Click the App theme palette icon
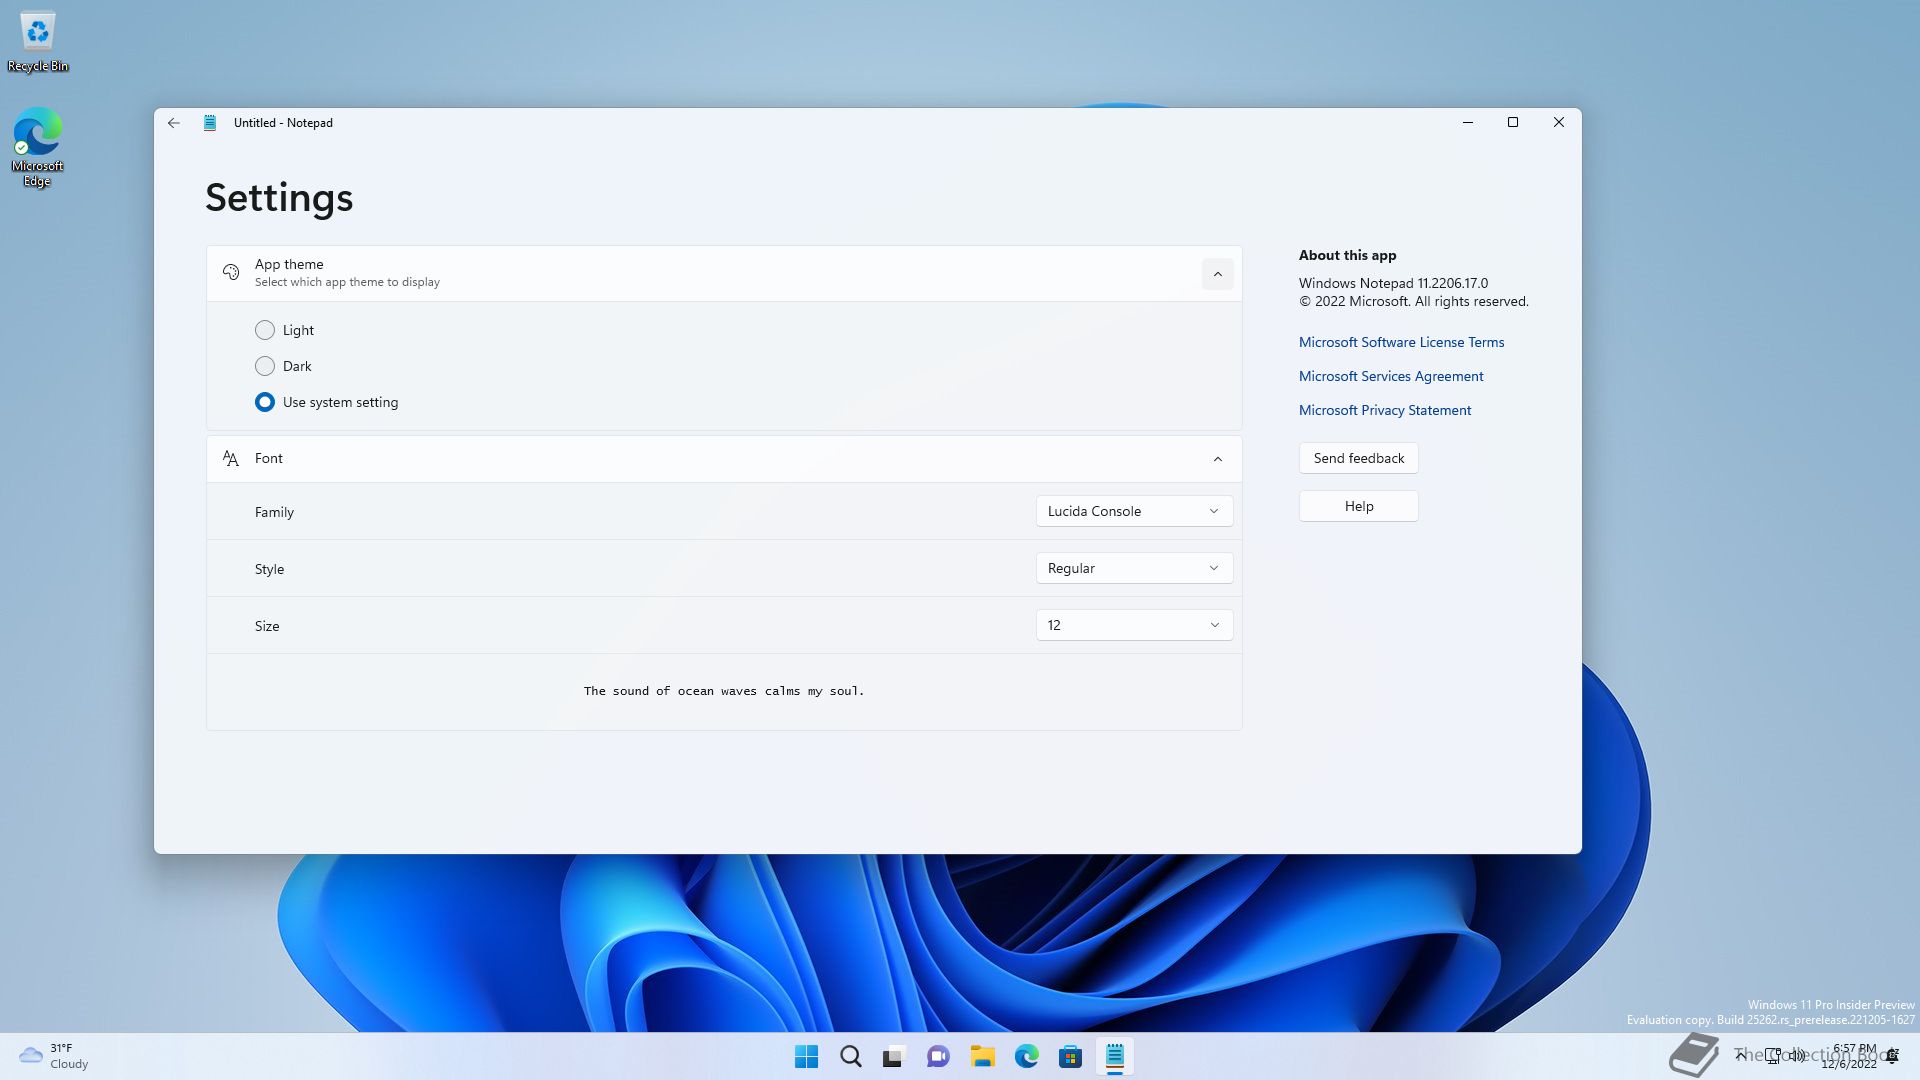The height and width of the screenshot is (1080, 1920). coord(231,272)
